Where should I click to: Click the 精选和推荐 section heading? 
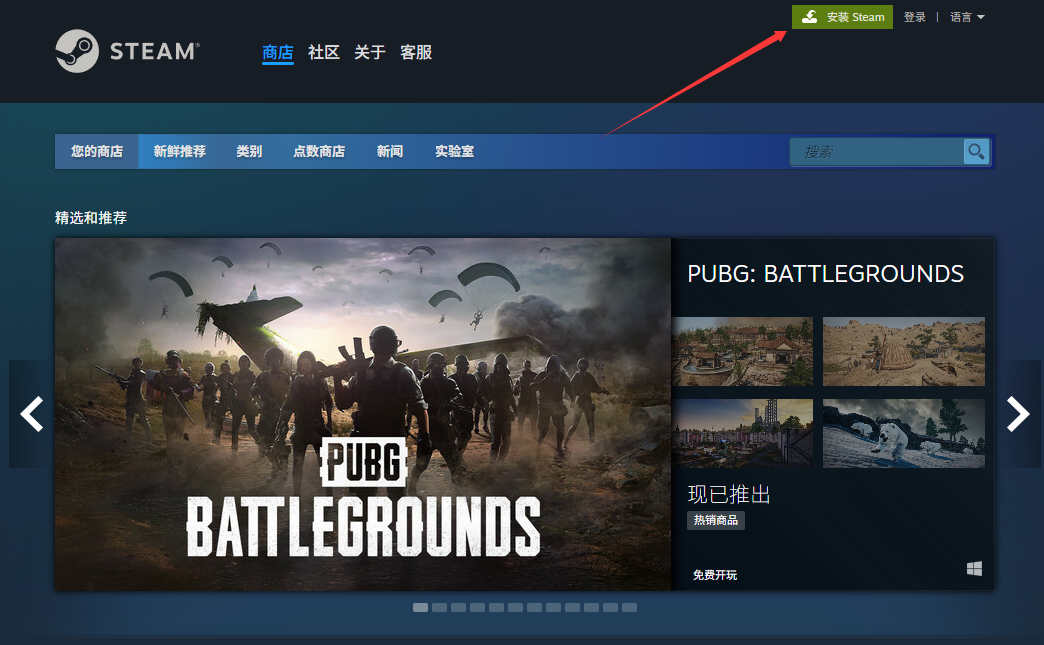pos(91,218)
